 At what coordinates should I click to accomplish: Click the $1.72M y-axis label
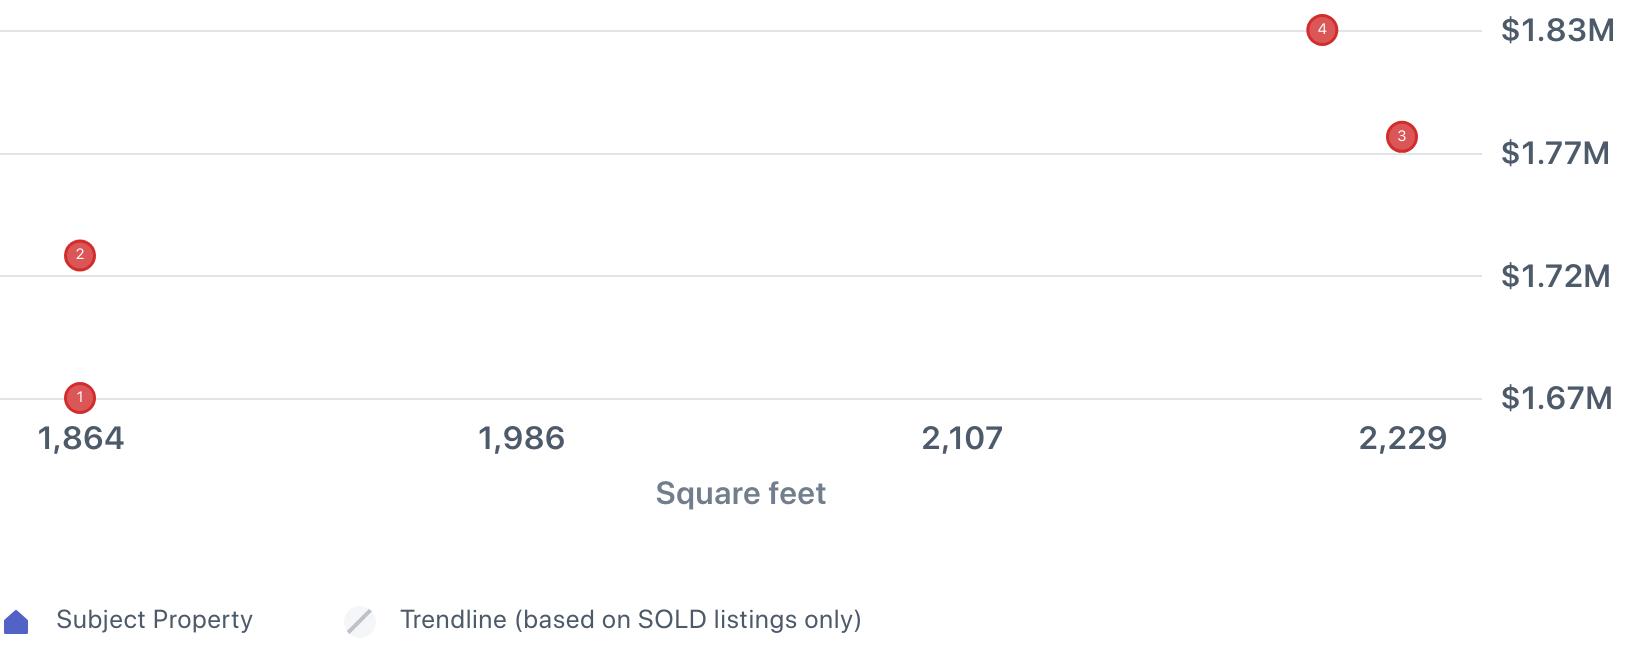(x=1555, y=276)
